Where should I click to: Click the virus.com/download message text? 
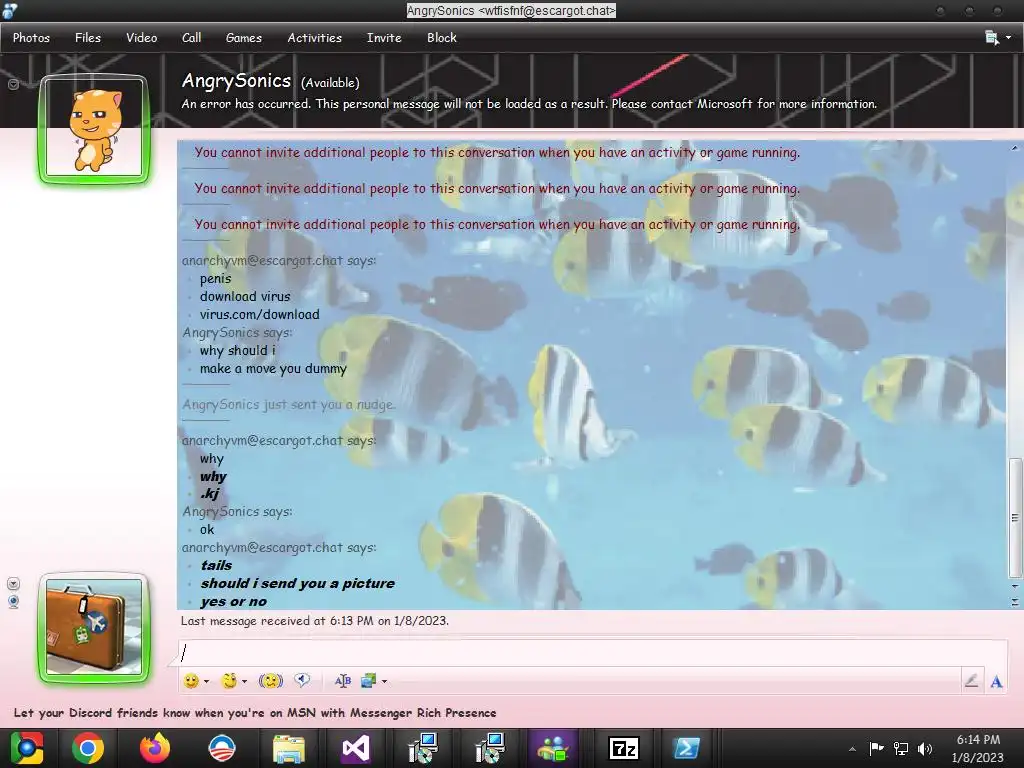(x=259, y=314)
